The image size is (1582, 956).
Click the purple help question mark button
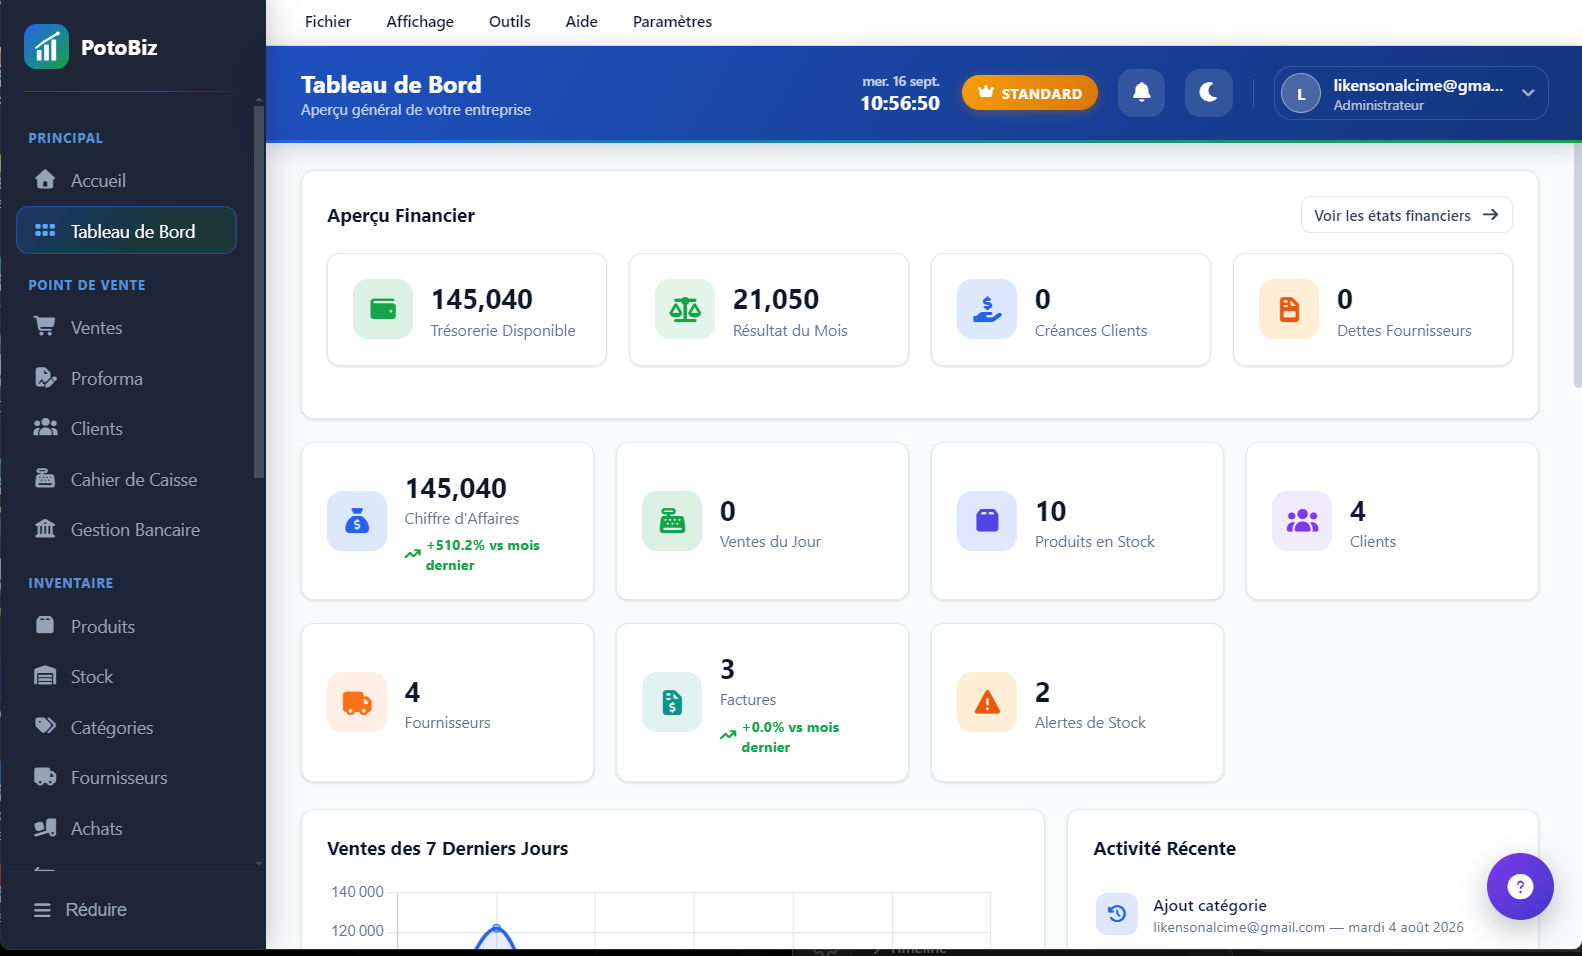click(x=1519, y=886)
